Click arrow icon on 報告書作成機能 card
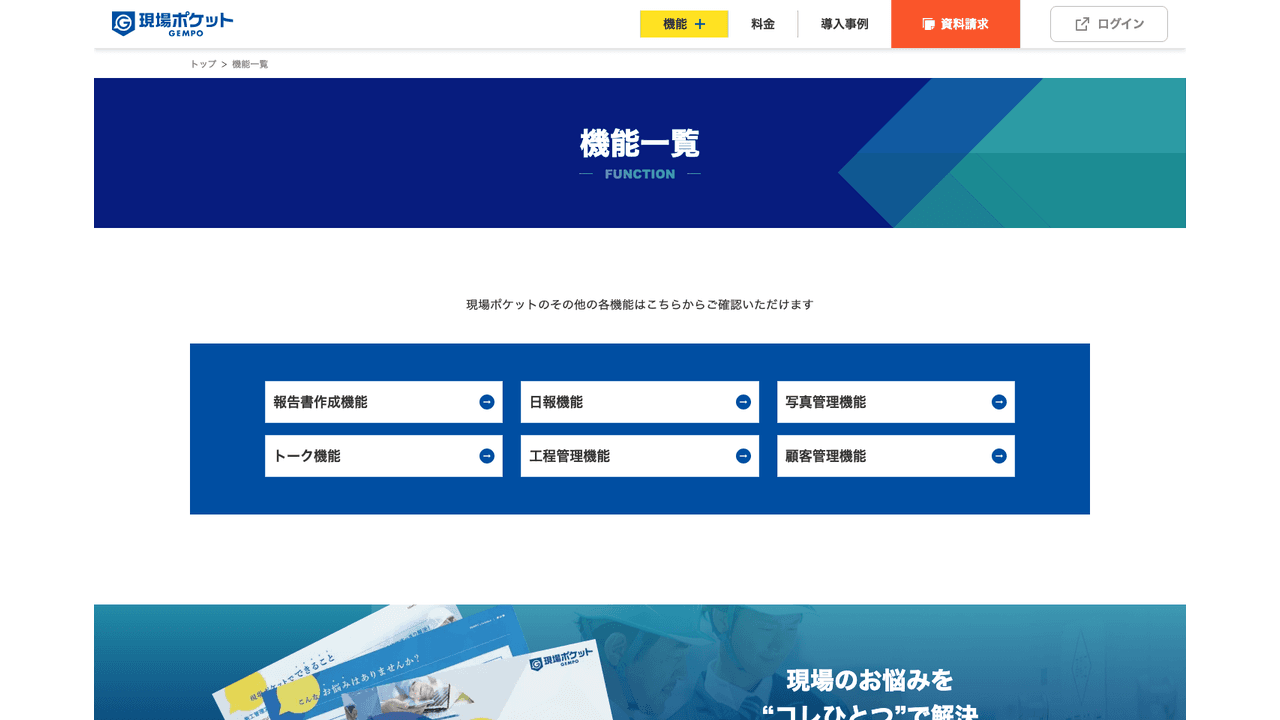 487,402
